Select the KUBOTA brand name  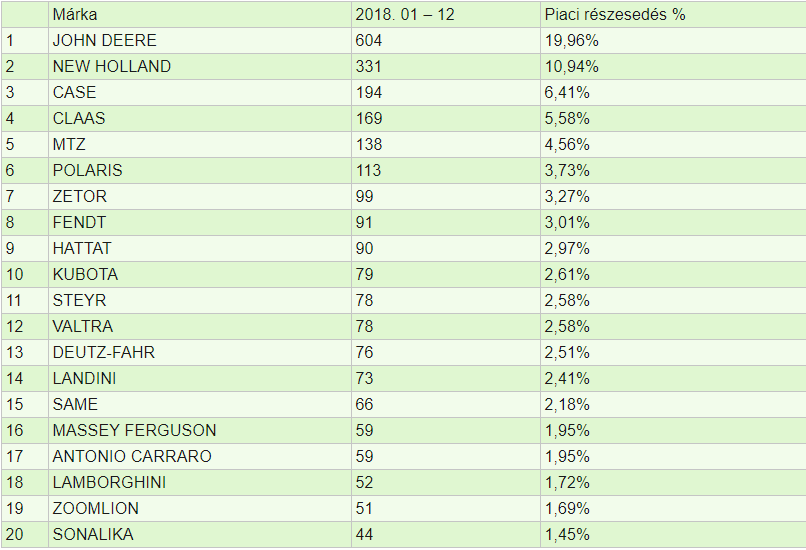(85, 275)
